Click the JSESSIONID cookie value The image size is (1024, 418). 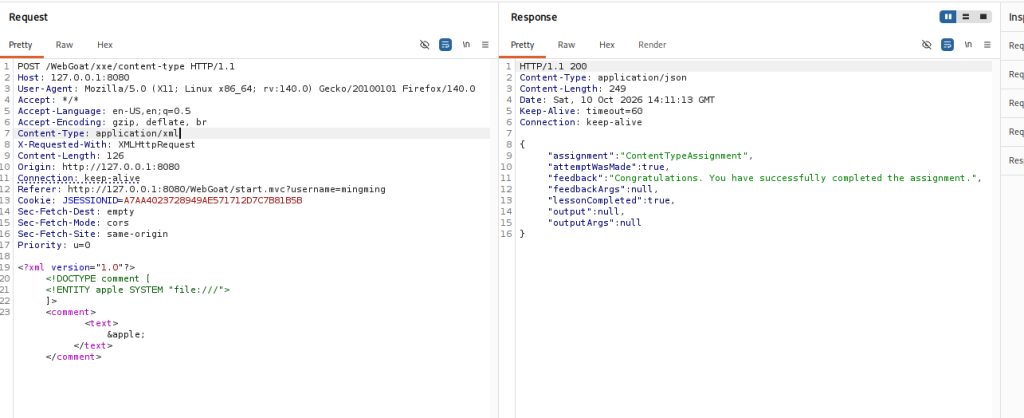coord(213,201)
